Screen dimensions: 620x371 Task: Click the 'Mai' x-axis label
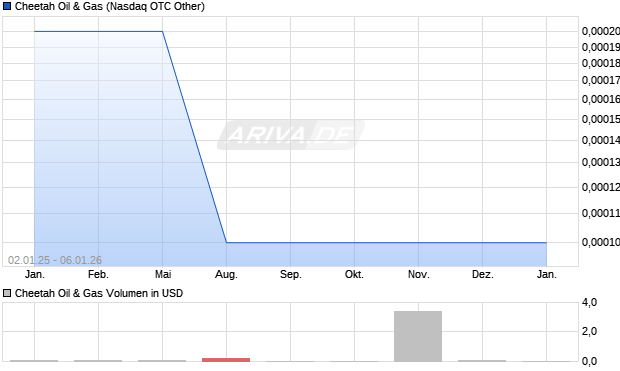click(163, 274)
